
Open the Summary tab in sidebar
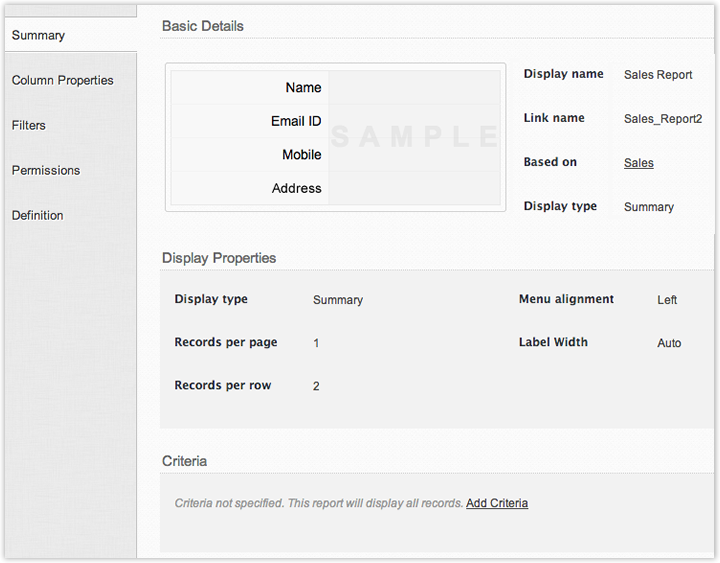[x=39, y=36]
